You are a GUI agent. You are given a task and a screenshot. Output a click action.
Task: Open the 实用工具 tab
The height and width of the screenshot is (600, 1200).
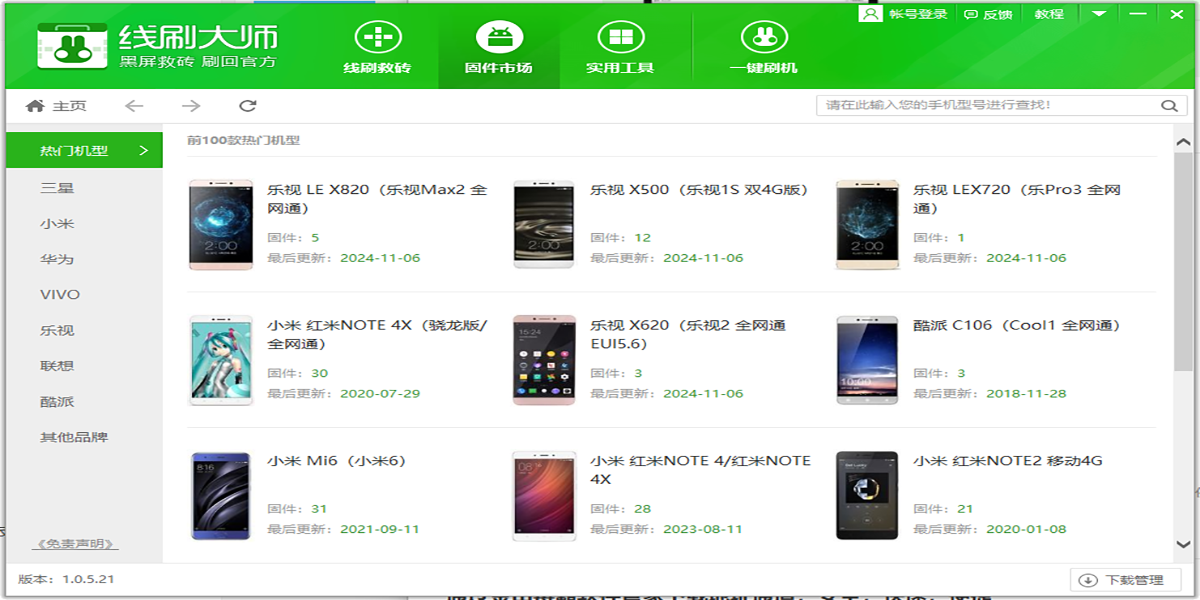coord(620,47)
